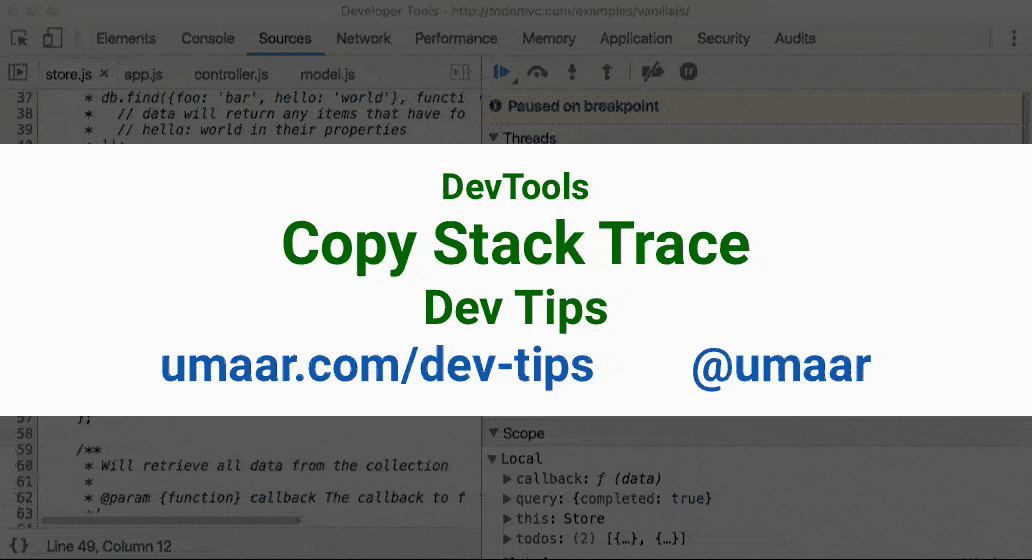The image size is (1032, 560).
Task: Open the Memory panel
Action: [549, 38]
